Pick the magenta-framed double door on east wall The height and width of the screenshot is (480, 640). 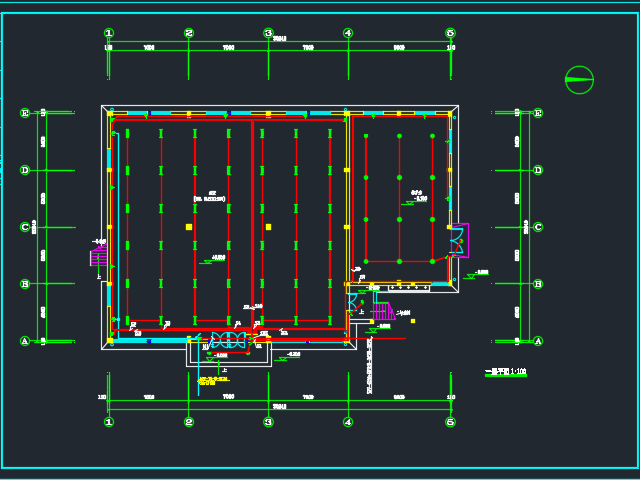pyautogui.click(x=460, y=240)
